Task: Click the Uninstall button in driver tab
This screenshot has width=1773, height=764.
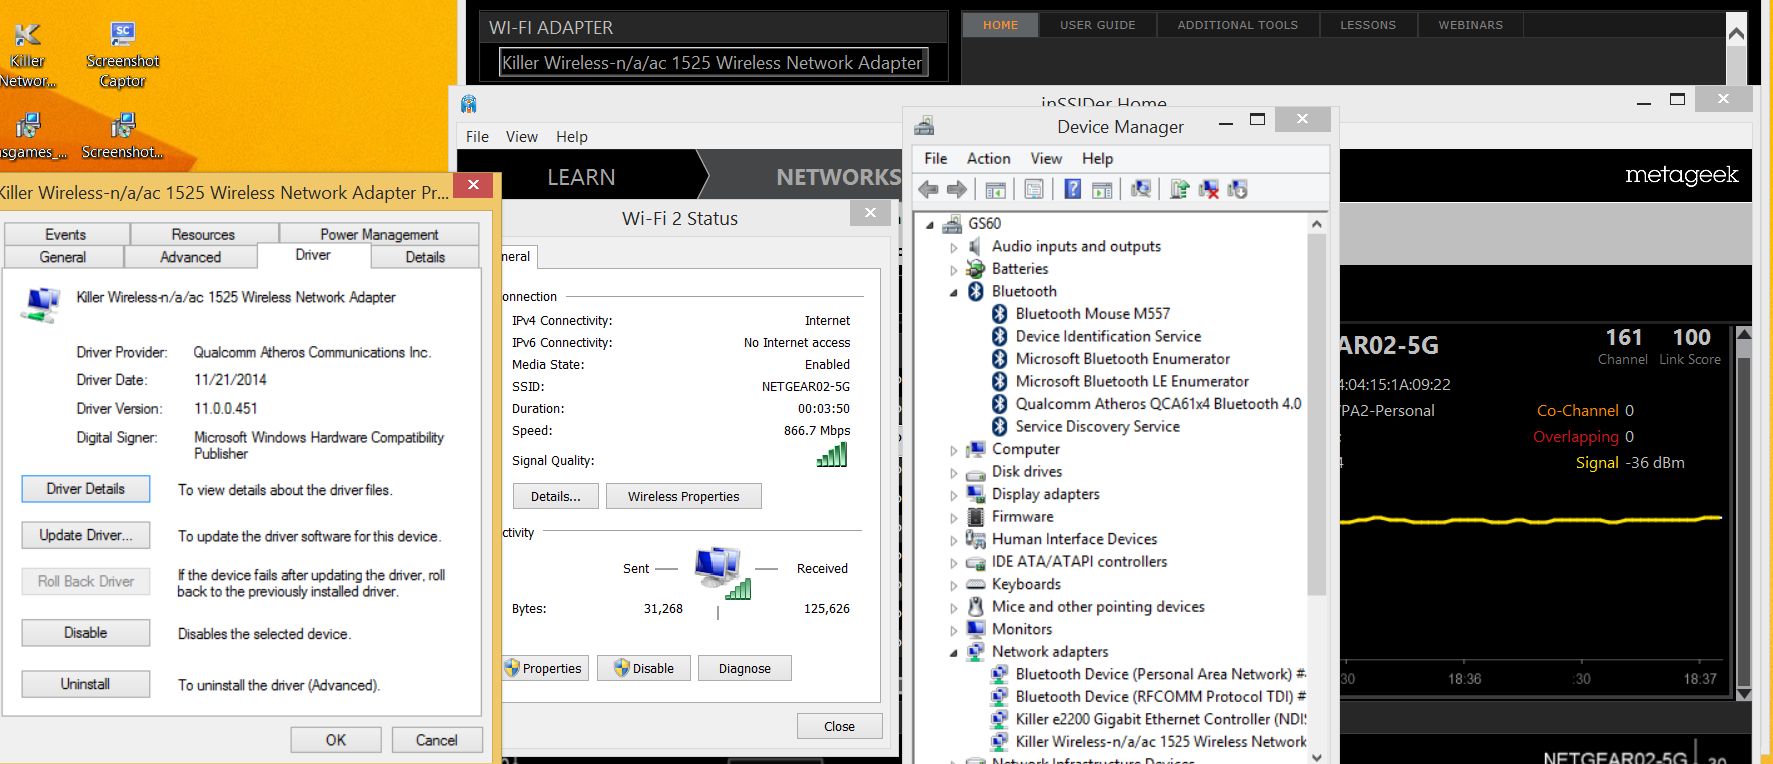Action: click(86, 684)
